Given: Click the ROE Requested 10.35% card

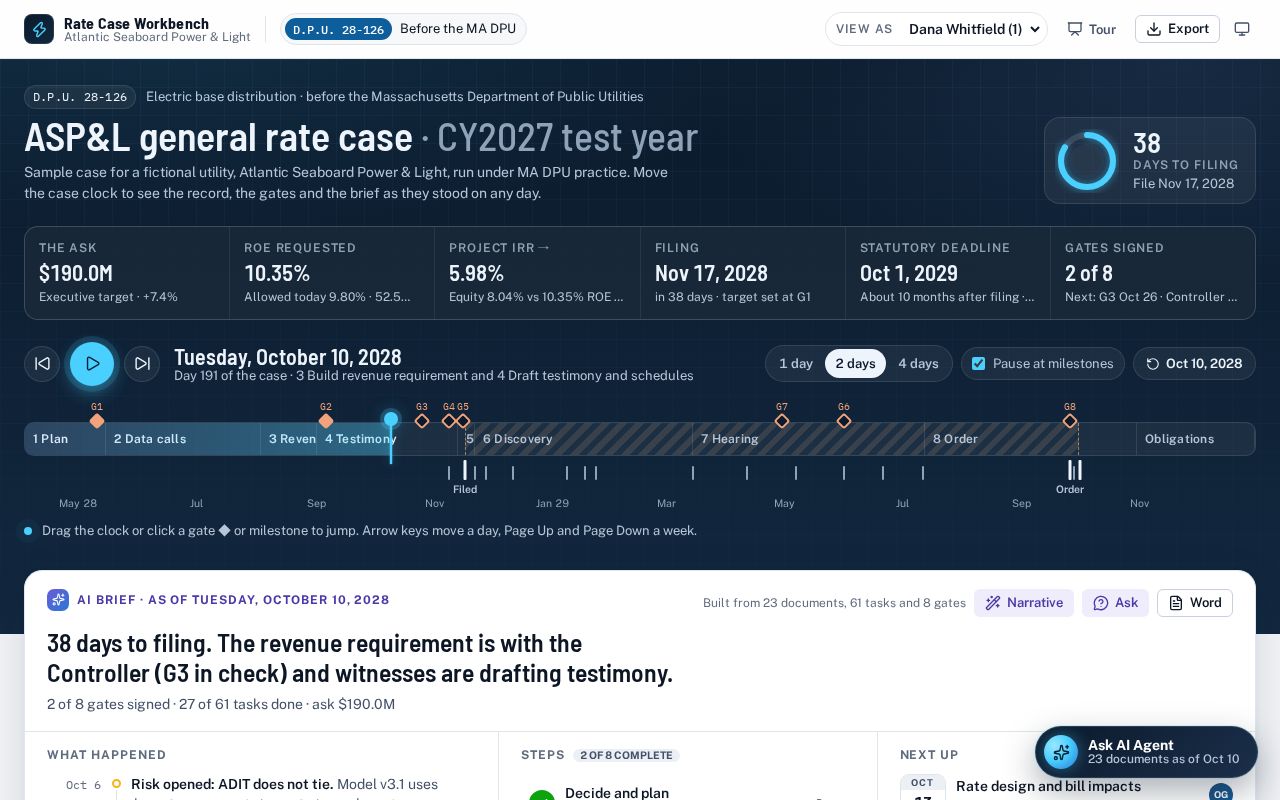Looking at the screenshot, I should 332,273.
